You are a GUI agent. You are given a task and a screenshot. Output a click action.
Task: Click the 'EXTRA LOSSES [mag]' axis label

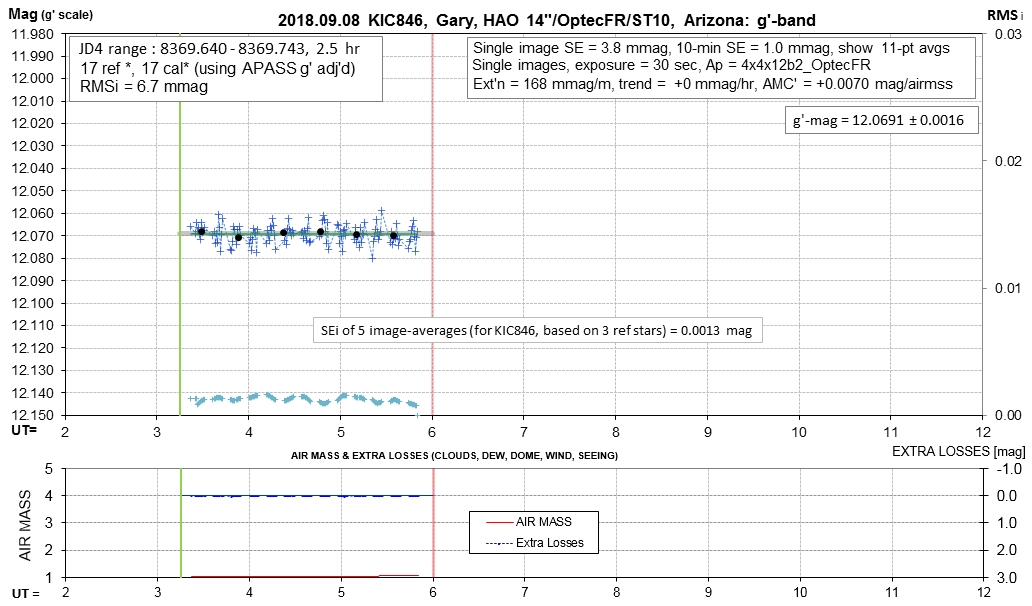pyautogui.click(x=958, y=451)
